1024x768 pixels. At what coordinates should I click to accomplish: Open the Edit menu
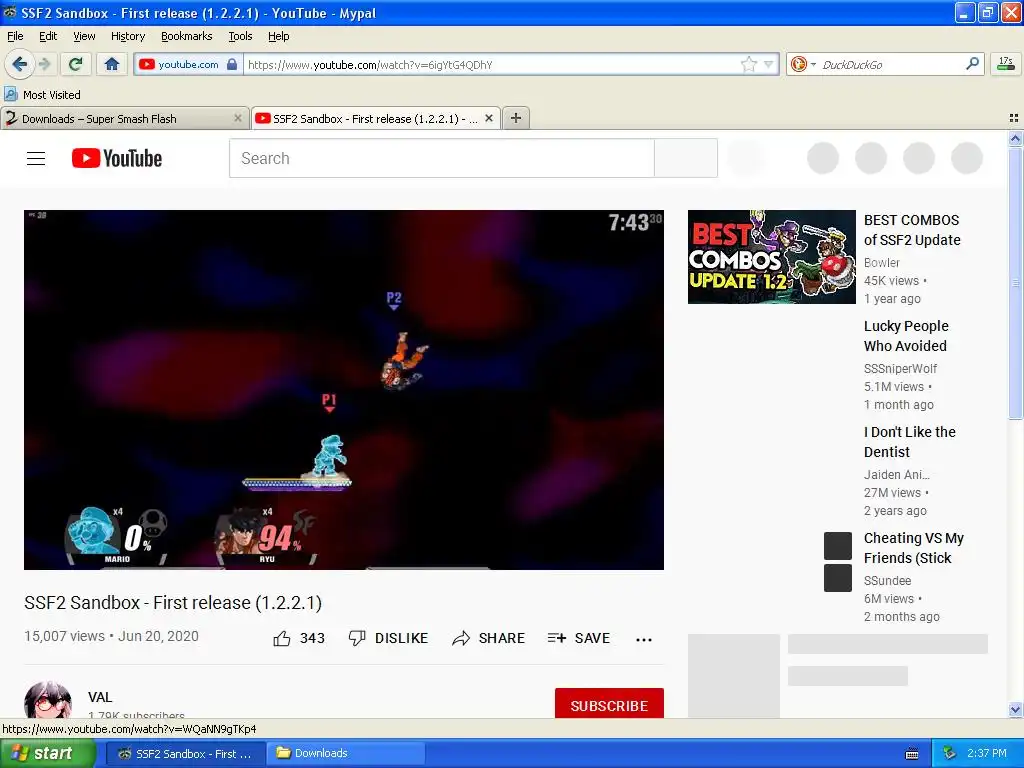pos(48,36)
